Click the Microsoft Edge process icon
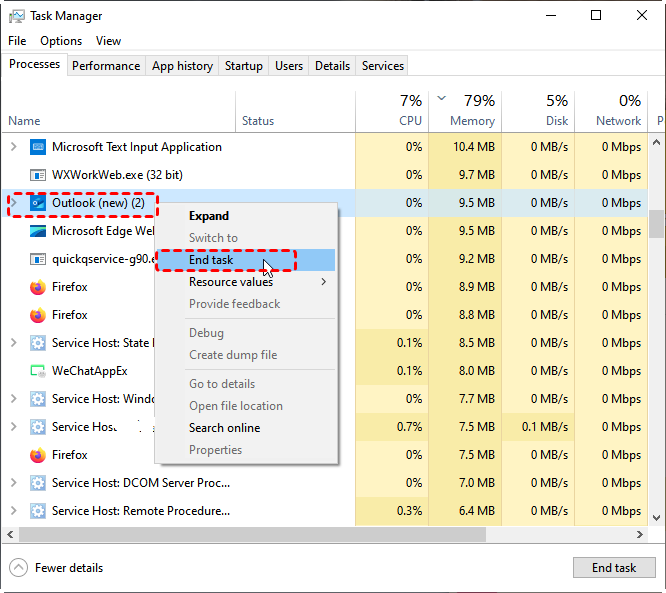 (38, 231)
